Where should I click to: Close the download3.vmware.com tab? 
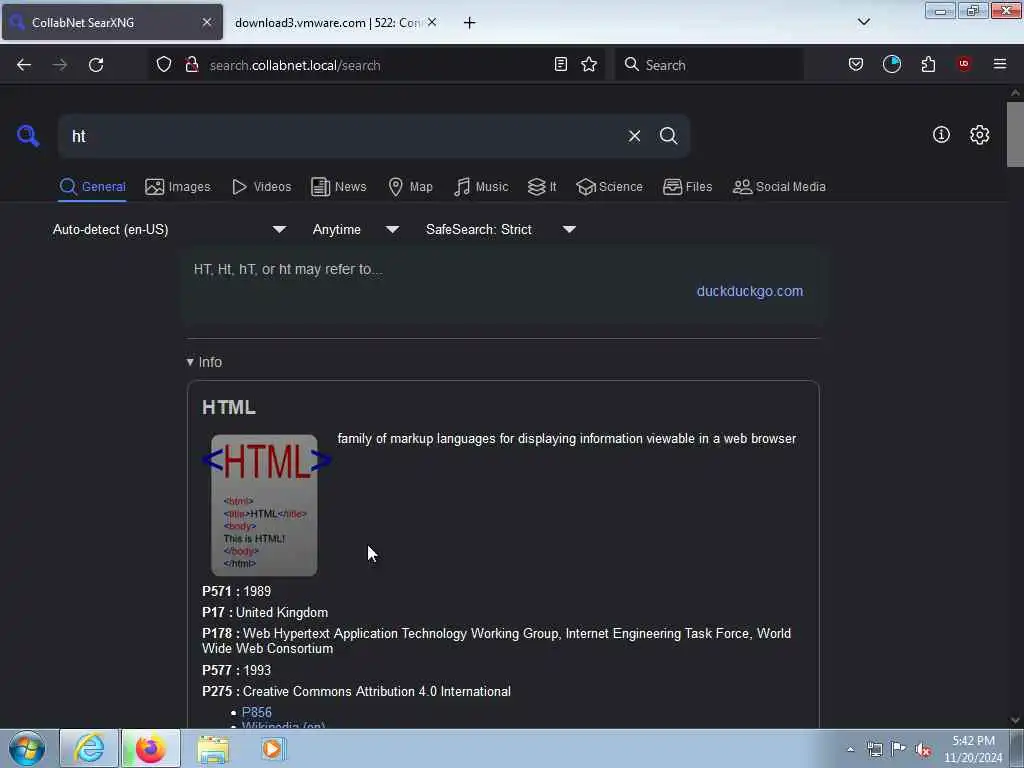(x=432, y=22)
